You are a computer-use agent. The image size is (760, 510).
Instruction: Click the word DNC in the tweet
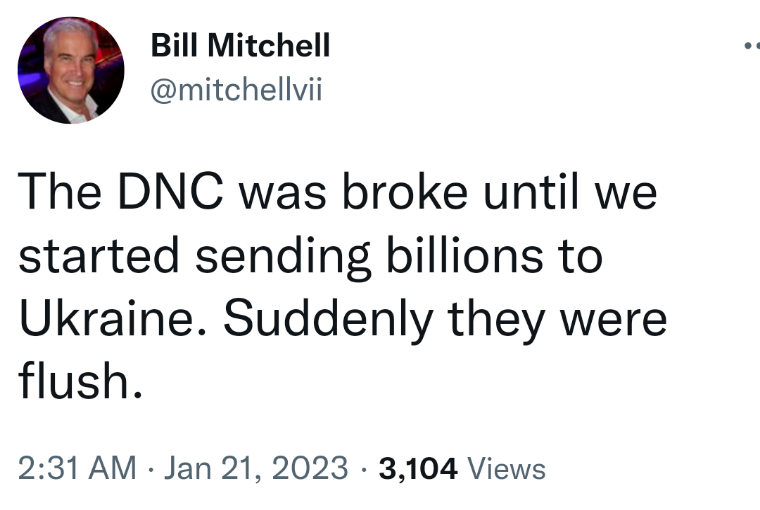[x=171, y=191]
